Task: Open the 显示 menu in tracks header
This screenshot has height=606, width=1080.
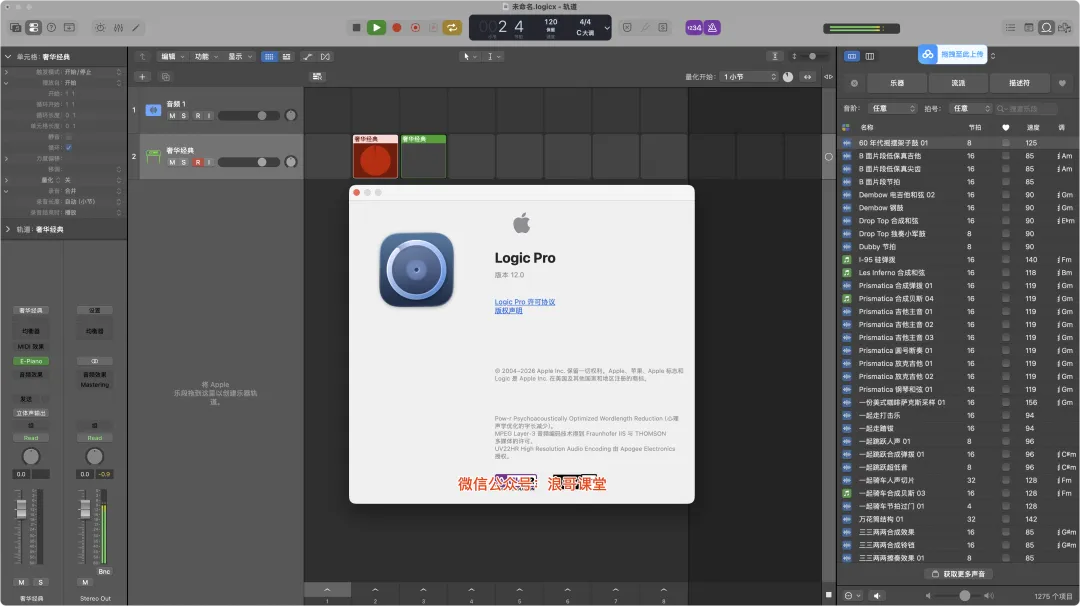Action: [x=239, y=56]
